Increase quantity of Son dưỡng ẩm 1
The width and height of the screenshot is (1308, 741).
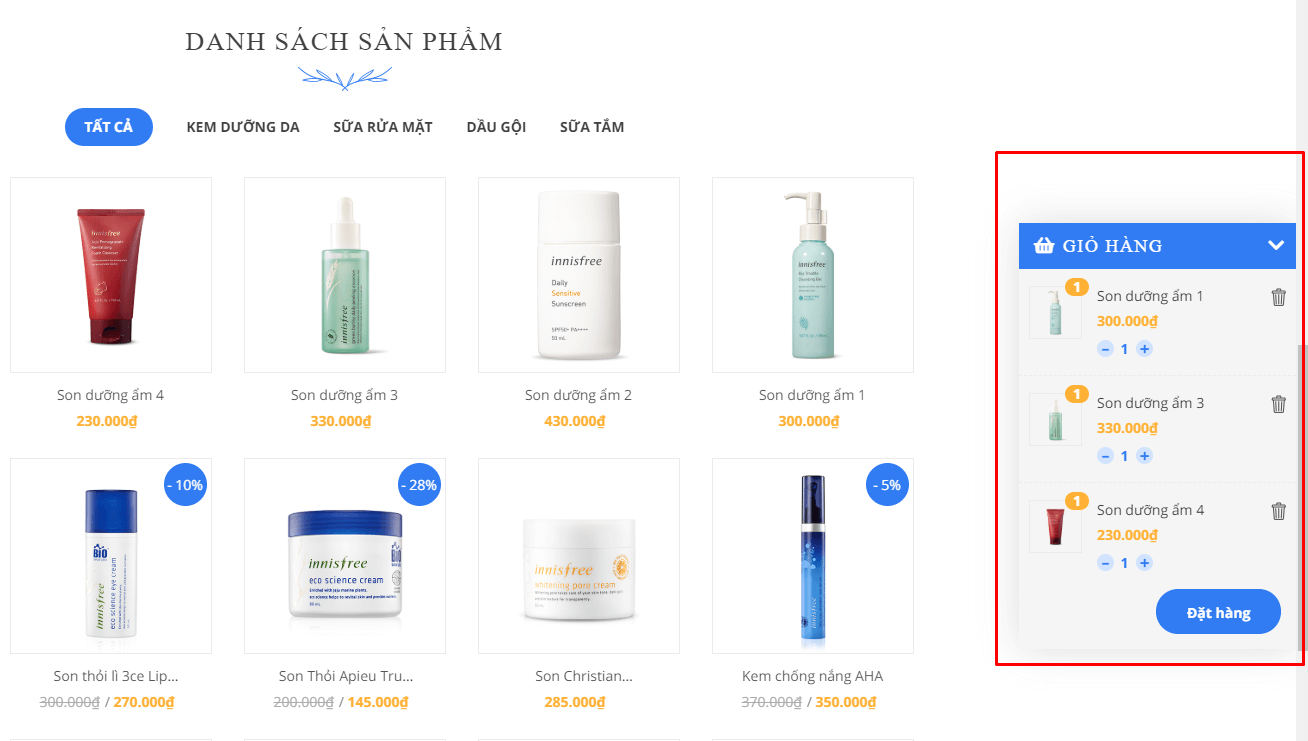pos(1144,349)
